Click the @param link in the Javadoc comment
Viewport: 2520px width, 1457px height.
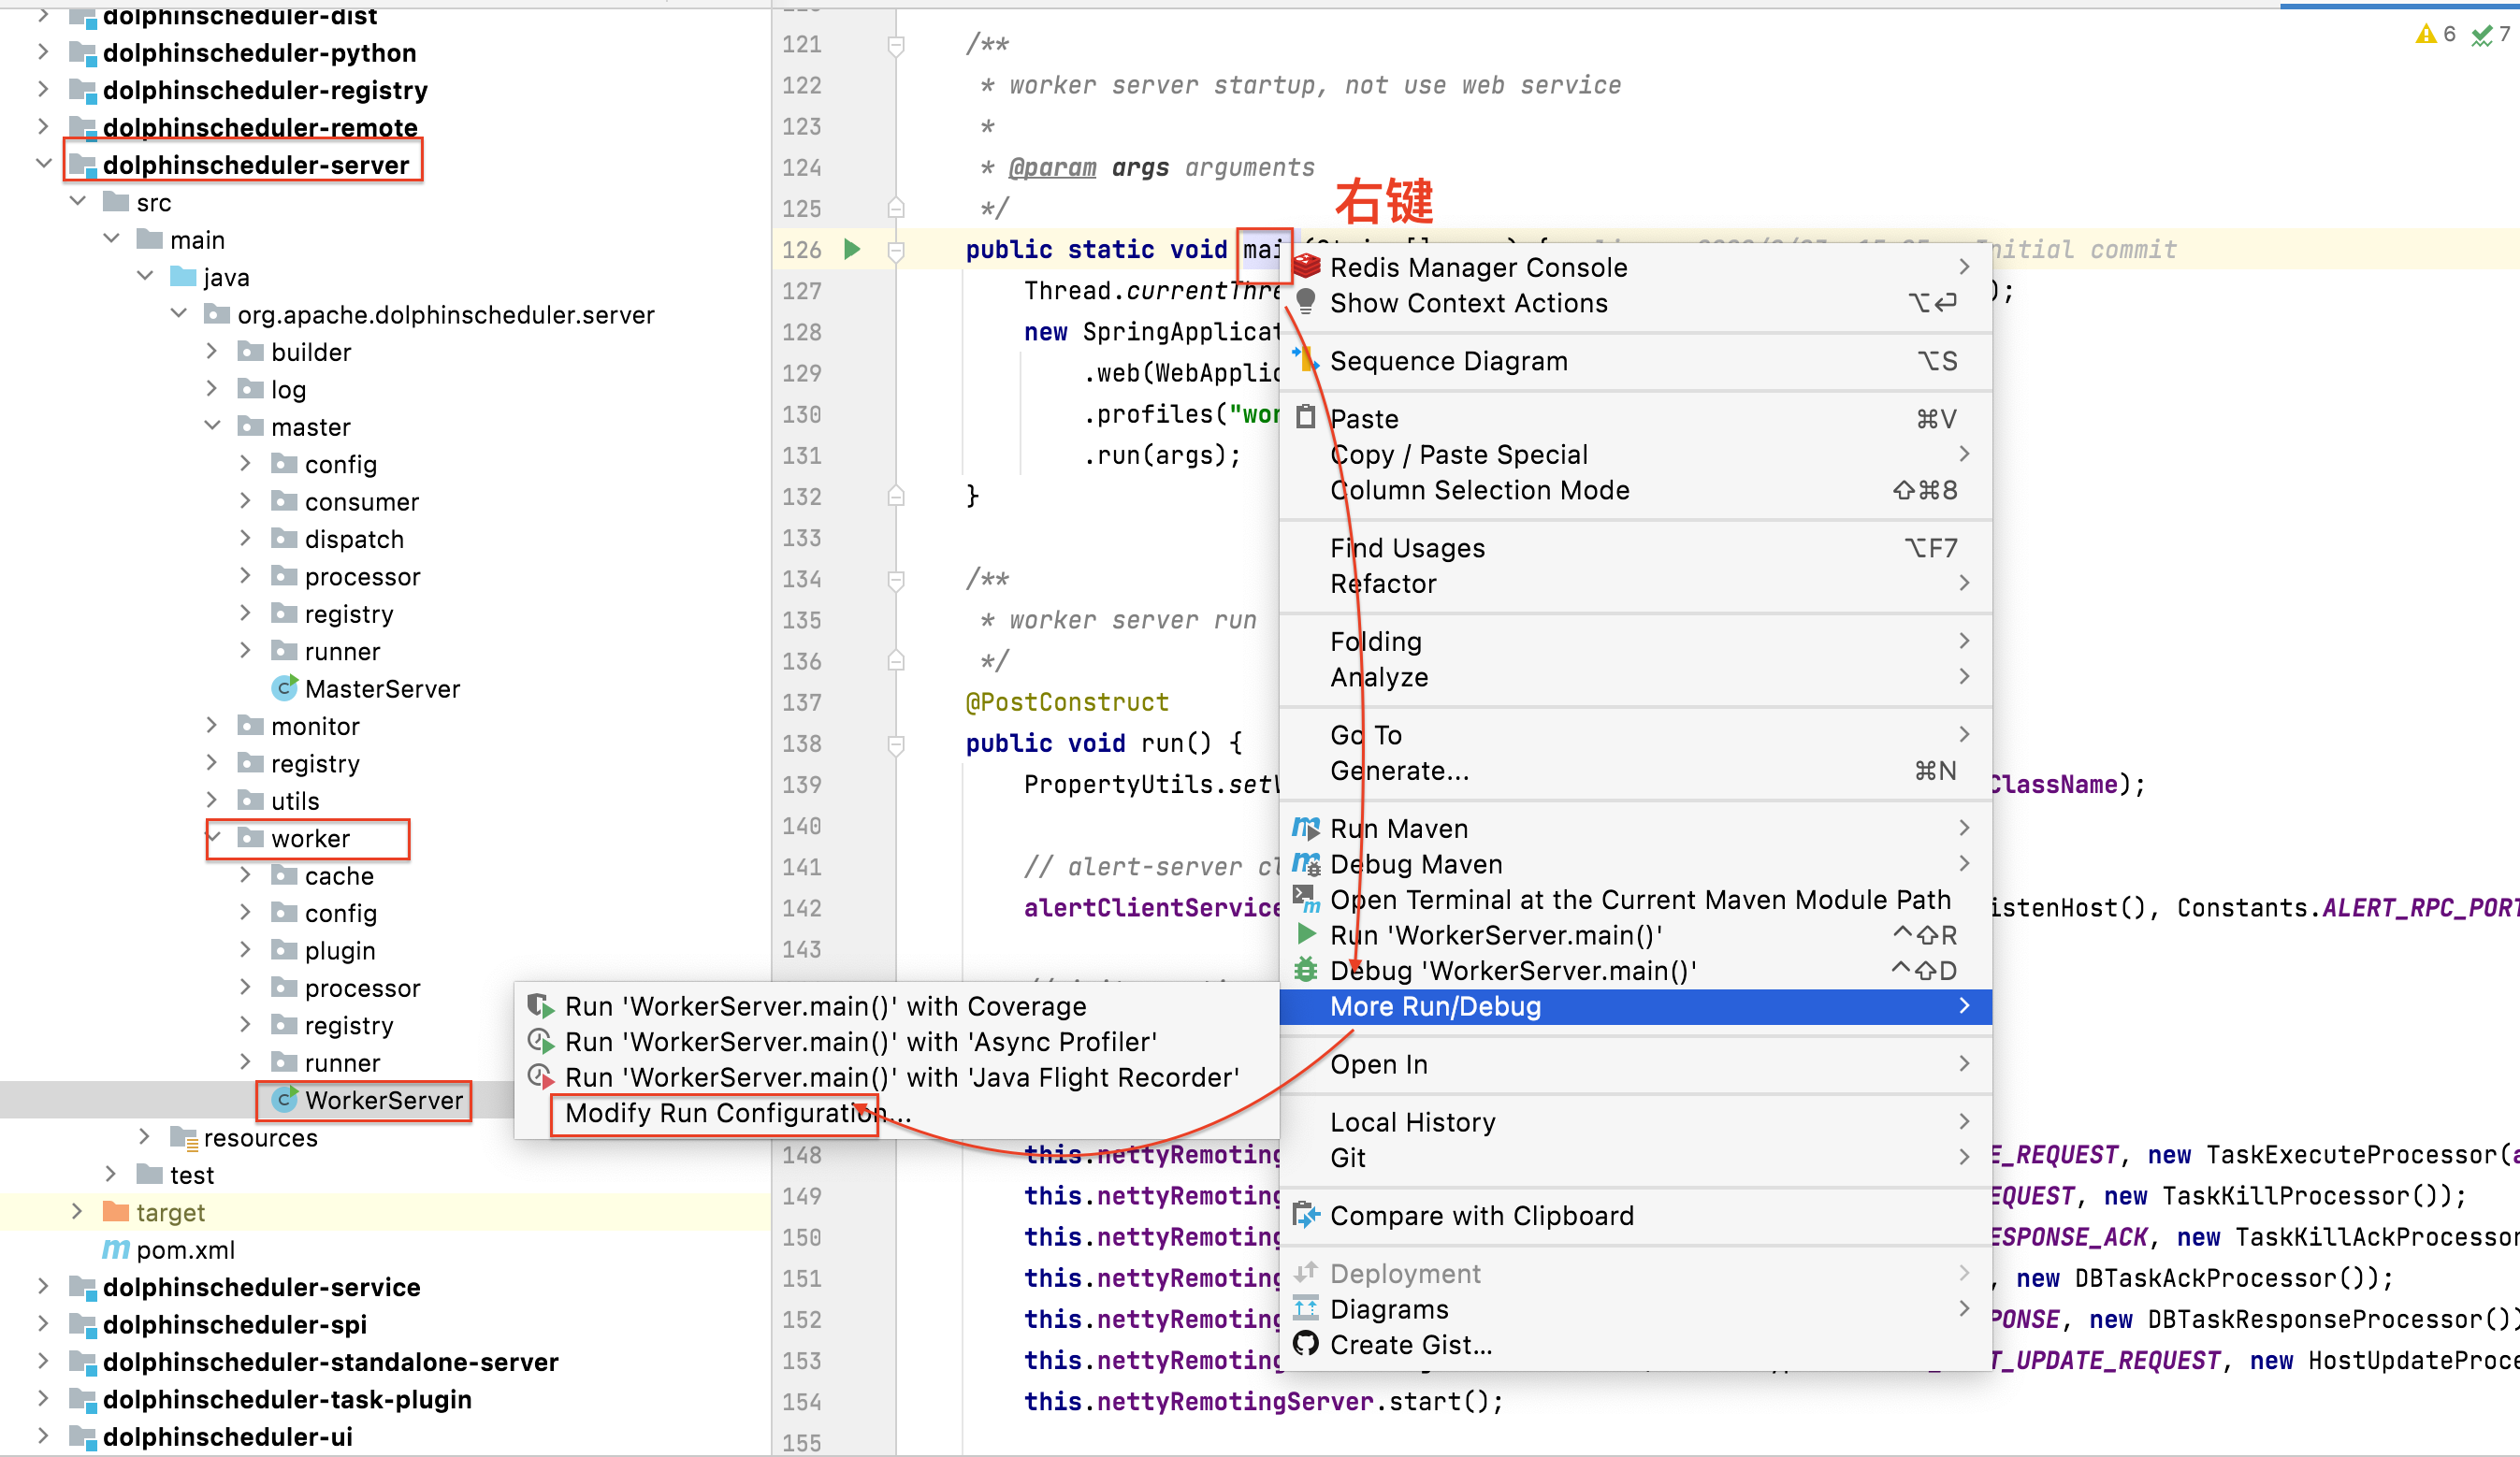(1051, 167)
